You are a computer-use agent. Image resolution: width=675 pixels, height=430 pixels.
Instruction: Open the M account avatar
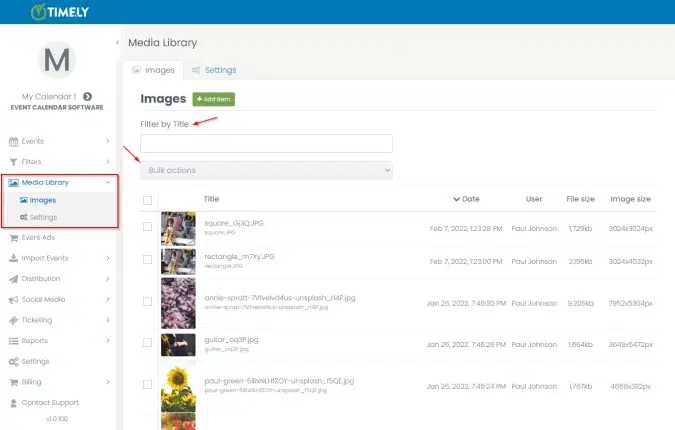[x=57, y=60]
